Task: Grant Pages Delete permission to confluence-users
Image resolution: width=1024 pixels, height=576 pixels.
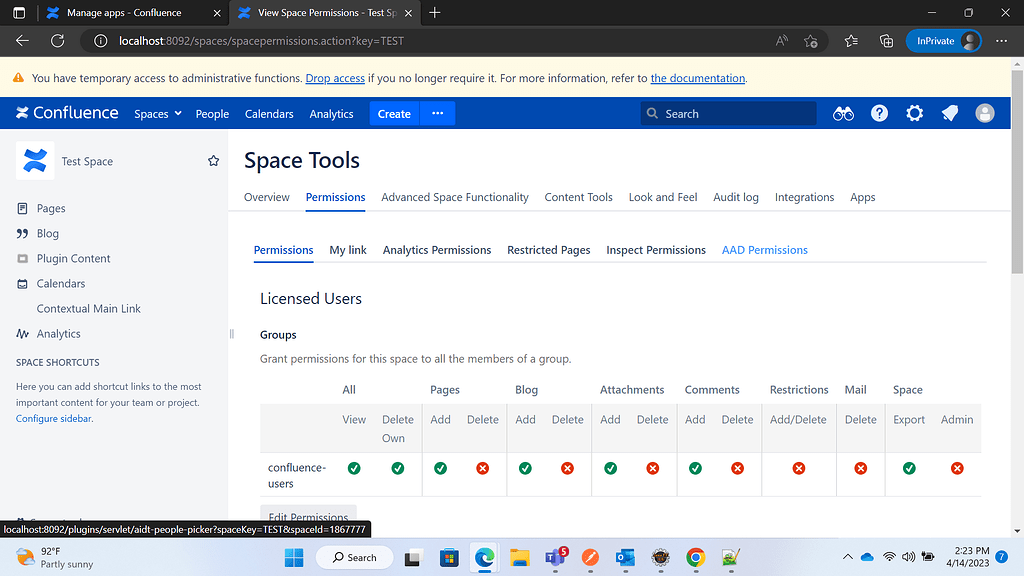Action: click(x=482, y=467)
